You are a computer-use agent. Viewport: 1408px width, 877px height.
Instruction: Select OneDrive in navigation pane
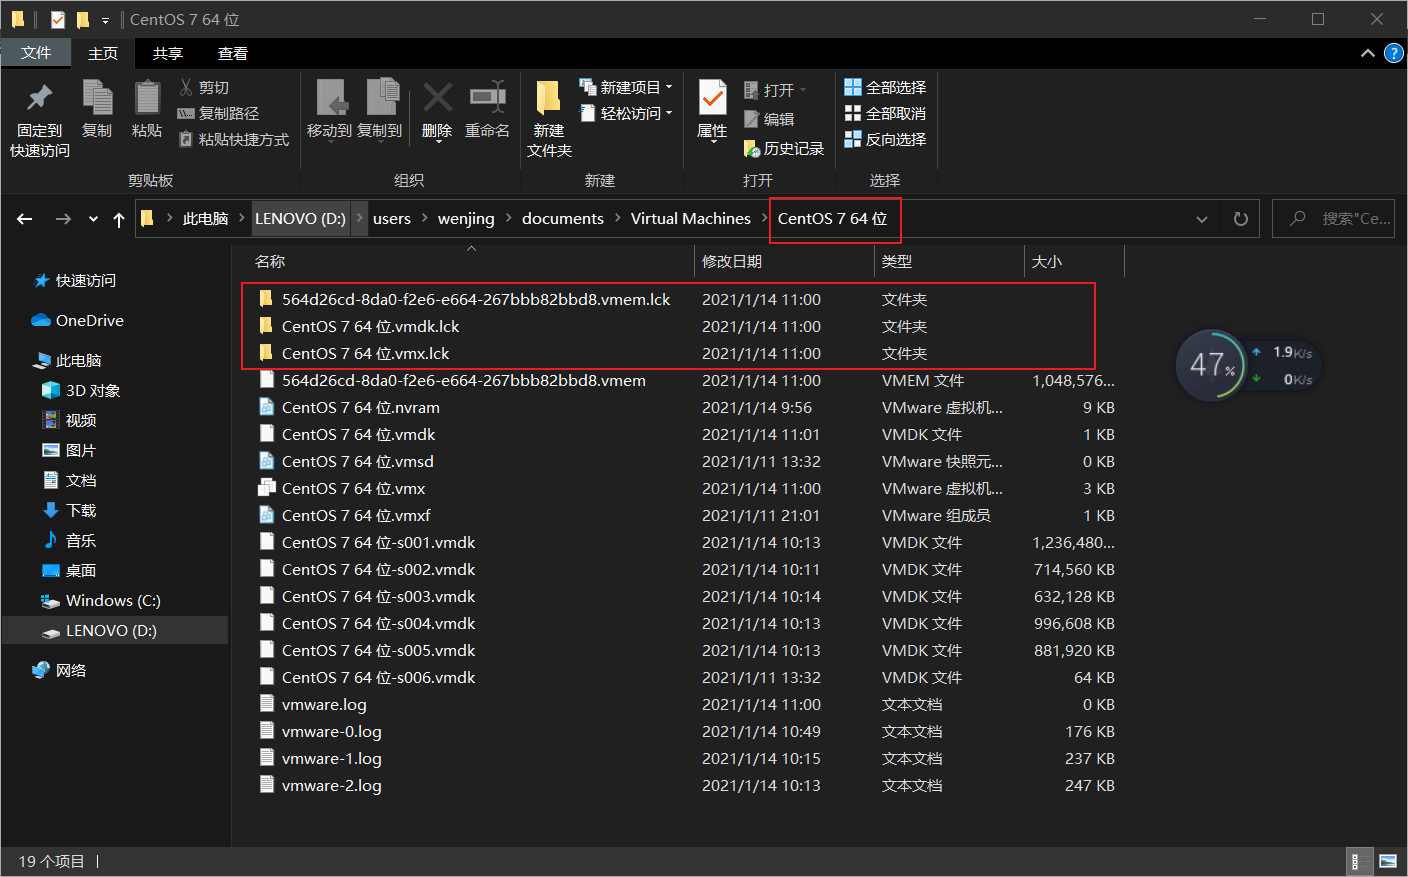coord(78,321)
